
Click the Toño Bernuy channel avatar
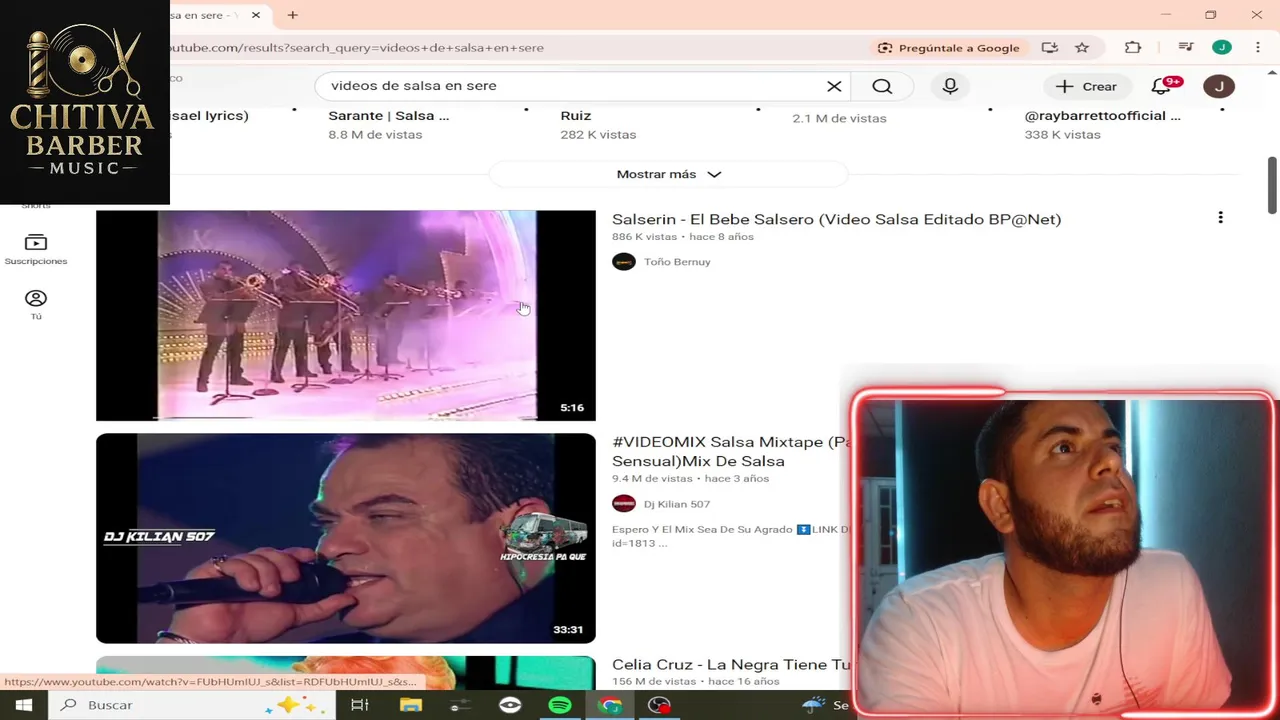(624, 262)
